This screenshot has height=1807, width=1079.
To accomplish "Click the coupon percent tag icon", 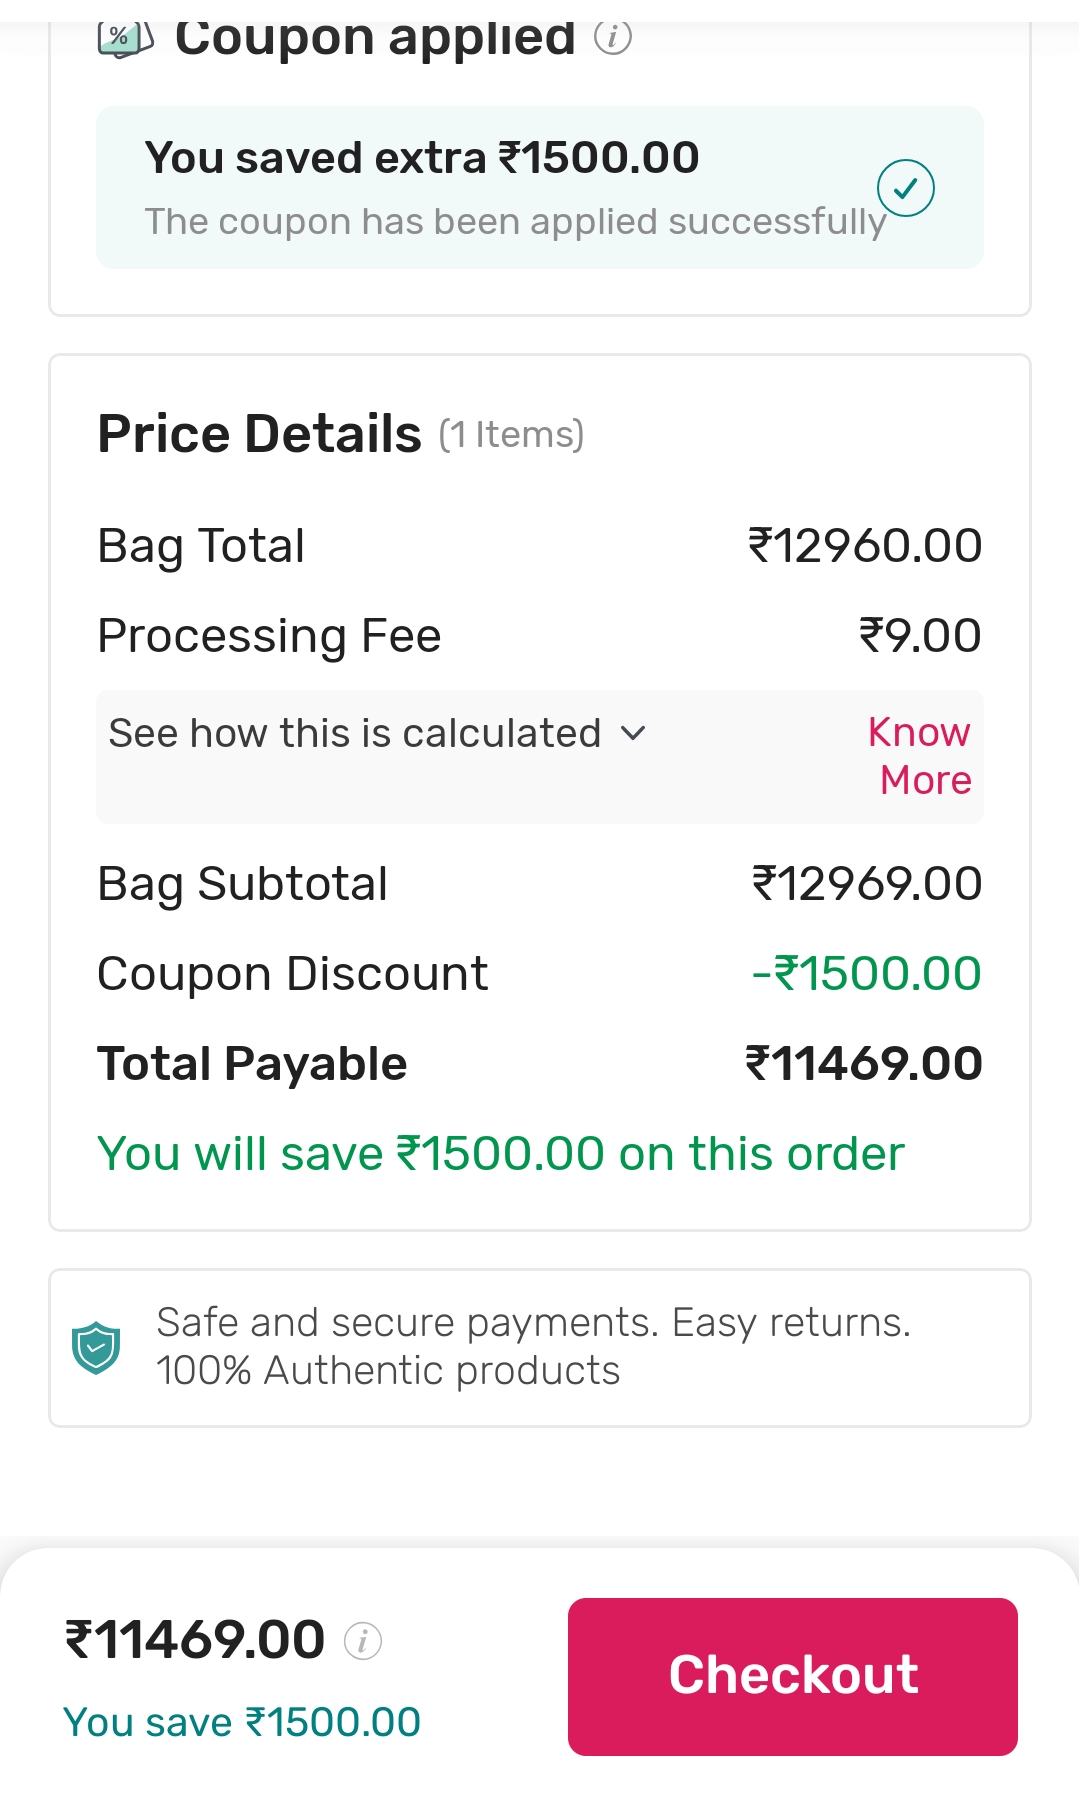I will (125, 40).
